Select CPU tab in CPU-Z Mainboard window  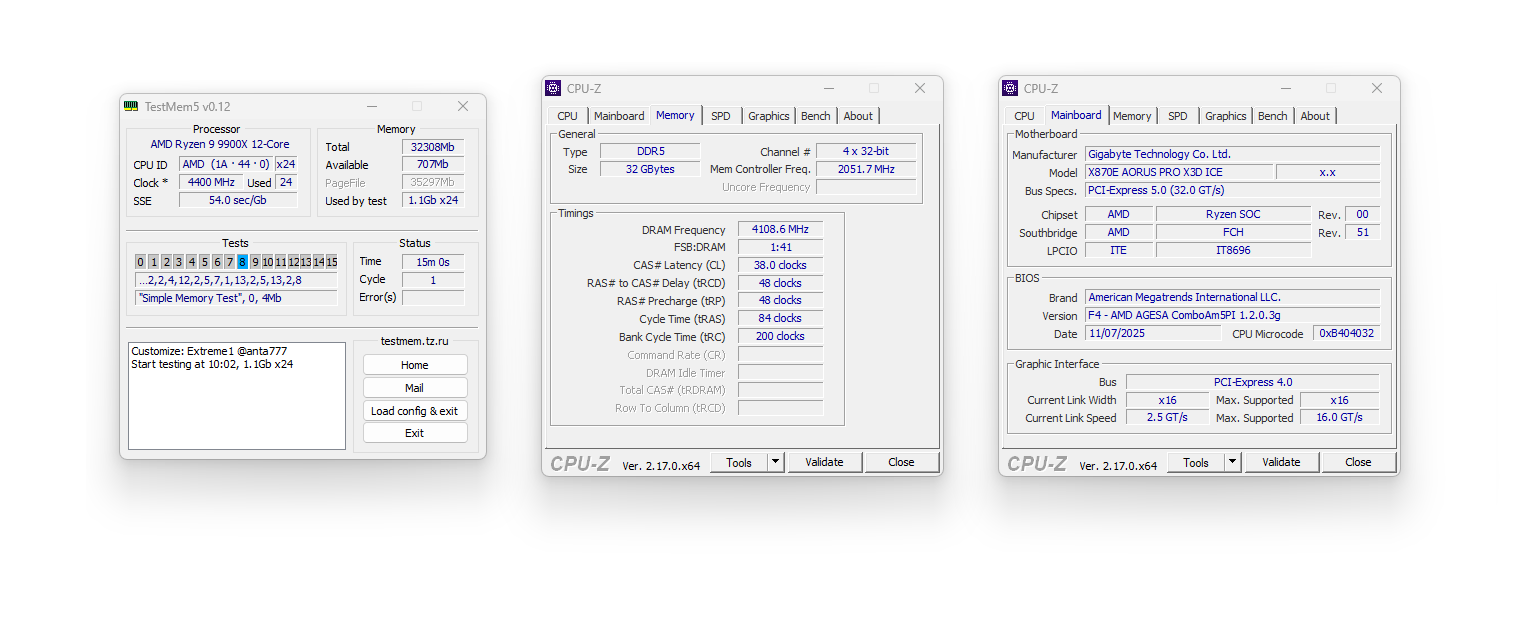(1024, 116)
